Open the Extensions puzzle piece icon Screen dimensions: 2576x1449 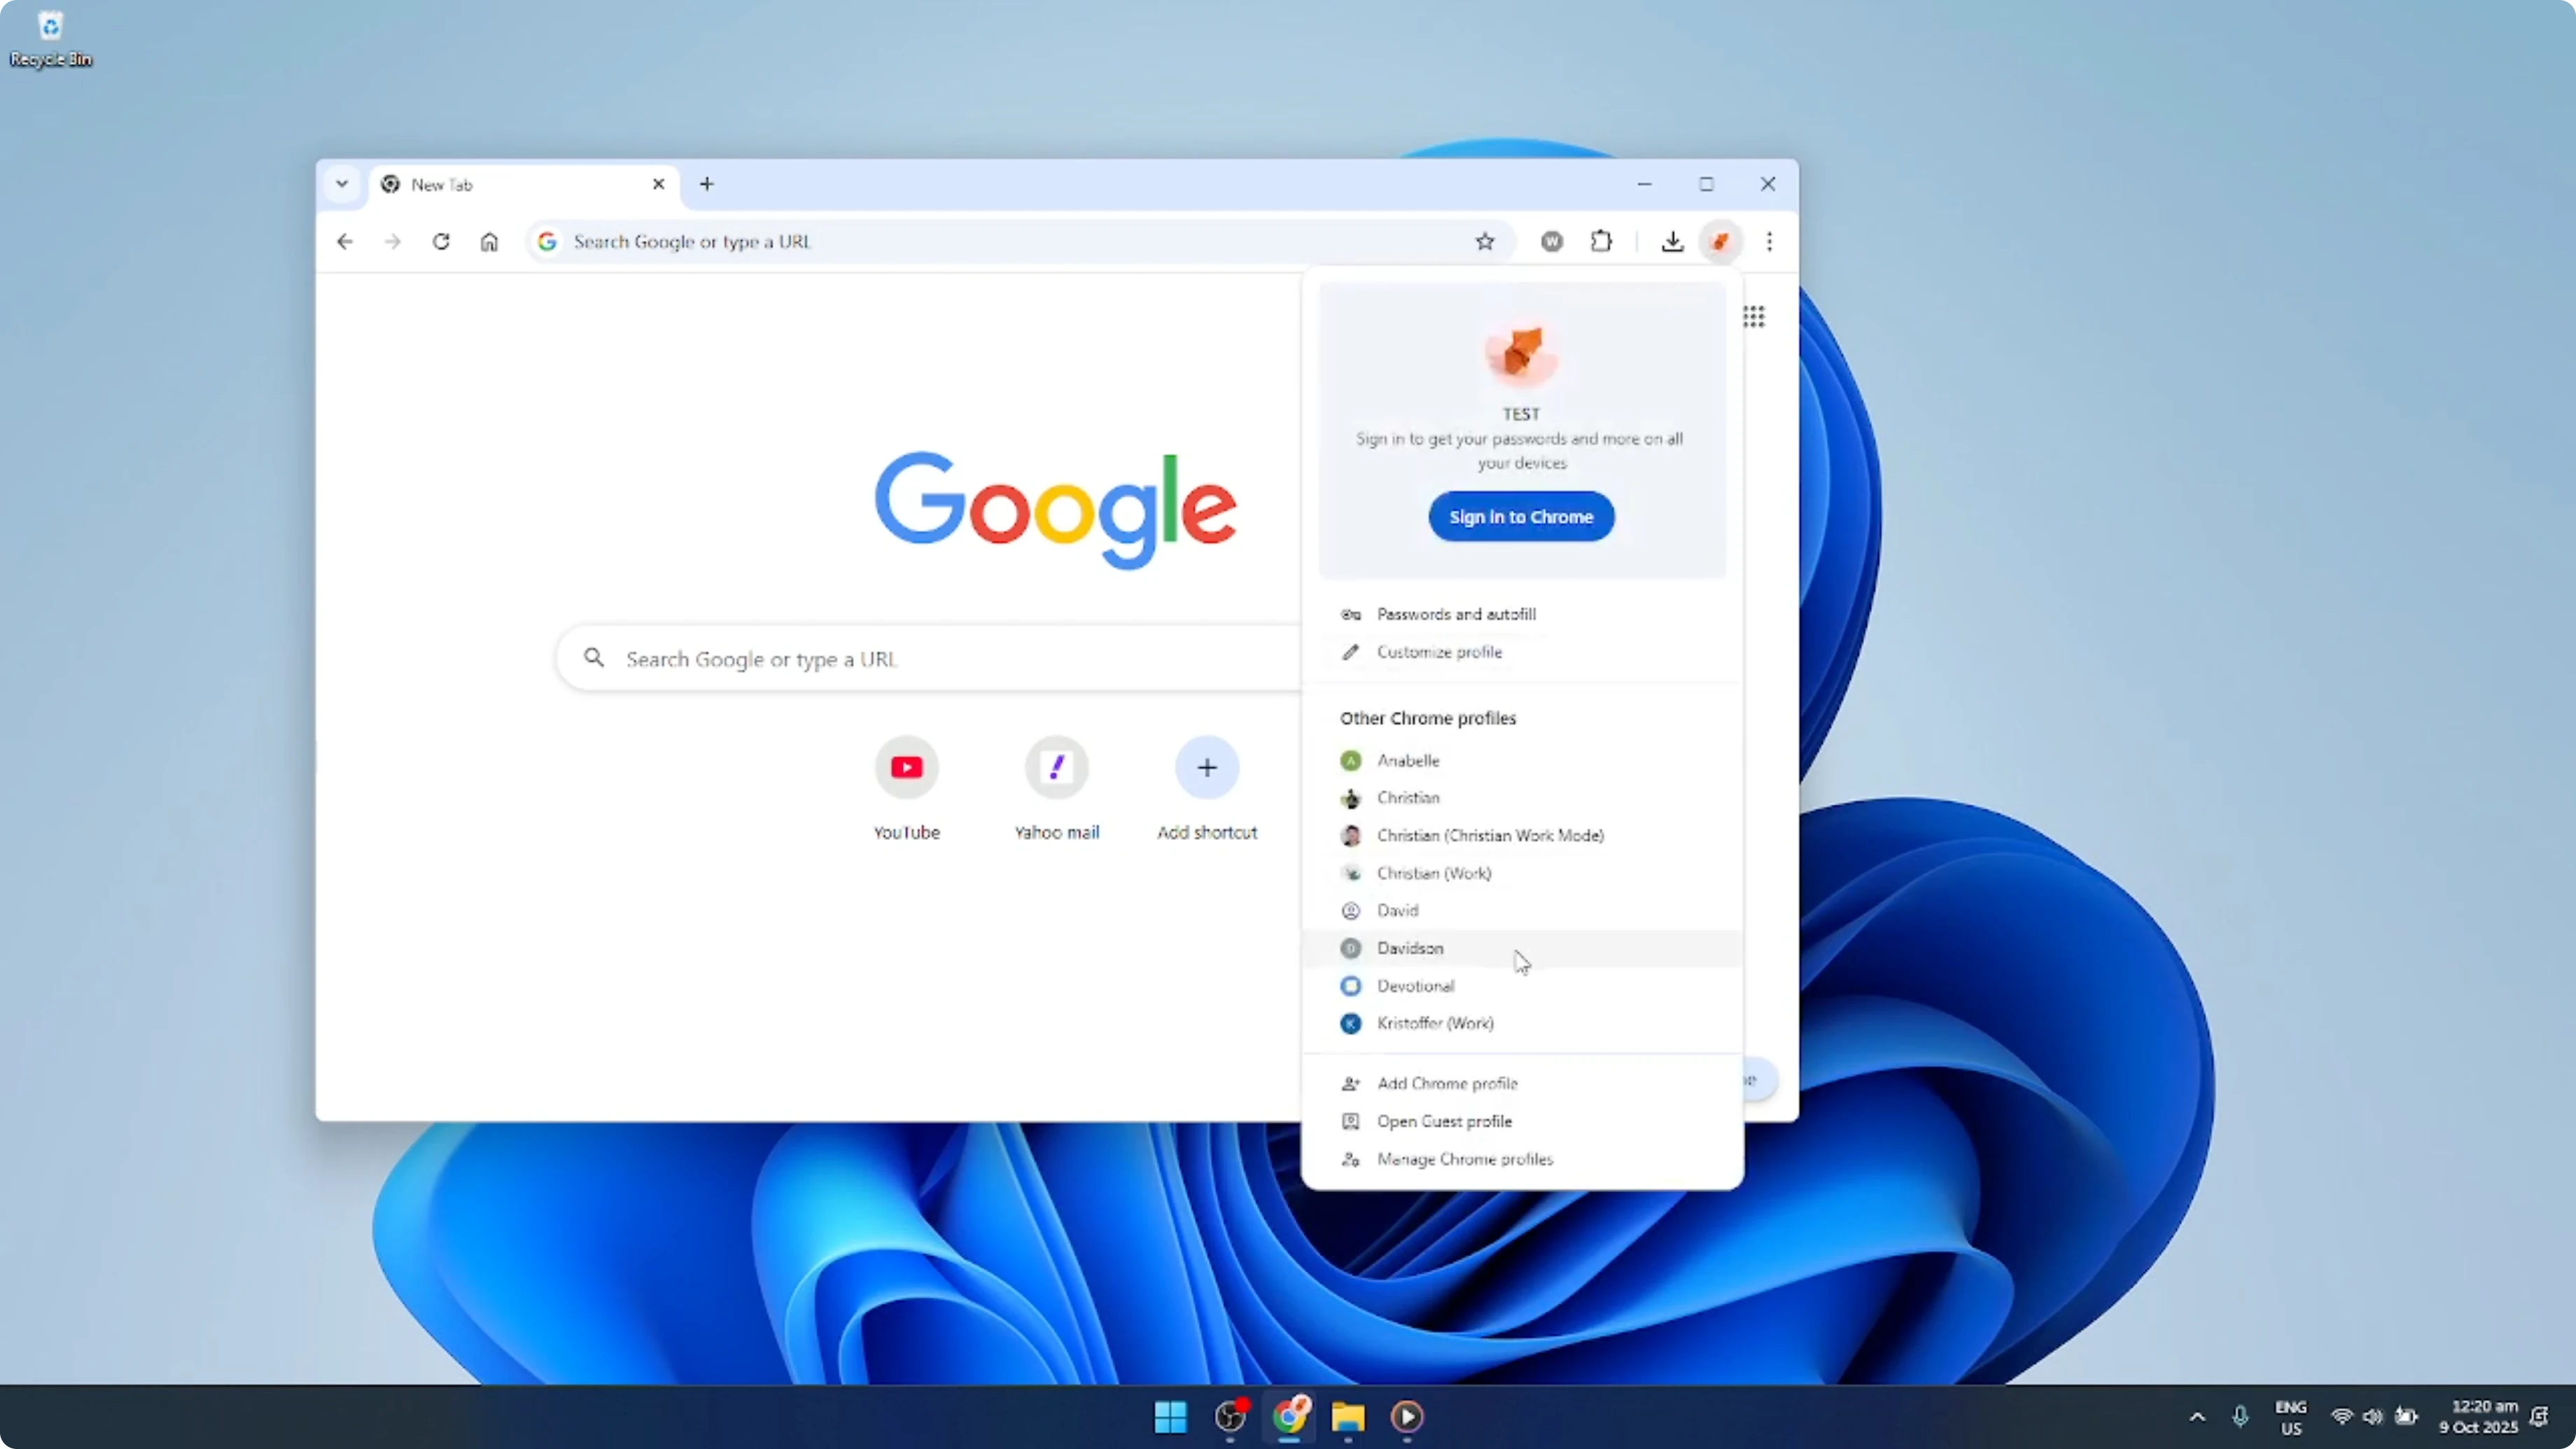pyautogui.click(x=1601, y=241)
